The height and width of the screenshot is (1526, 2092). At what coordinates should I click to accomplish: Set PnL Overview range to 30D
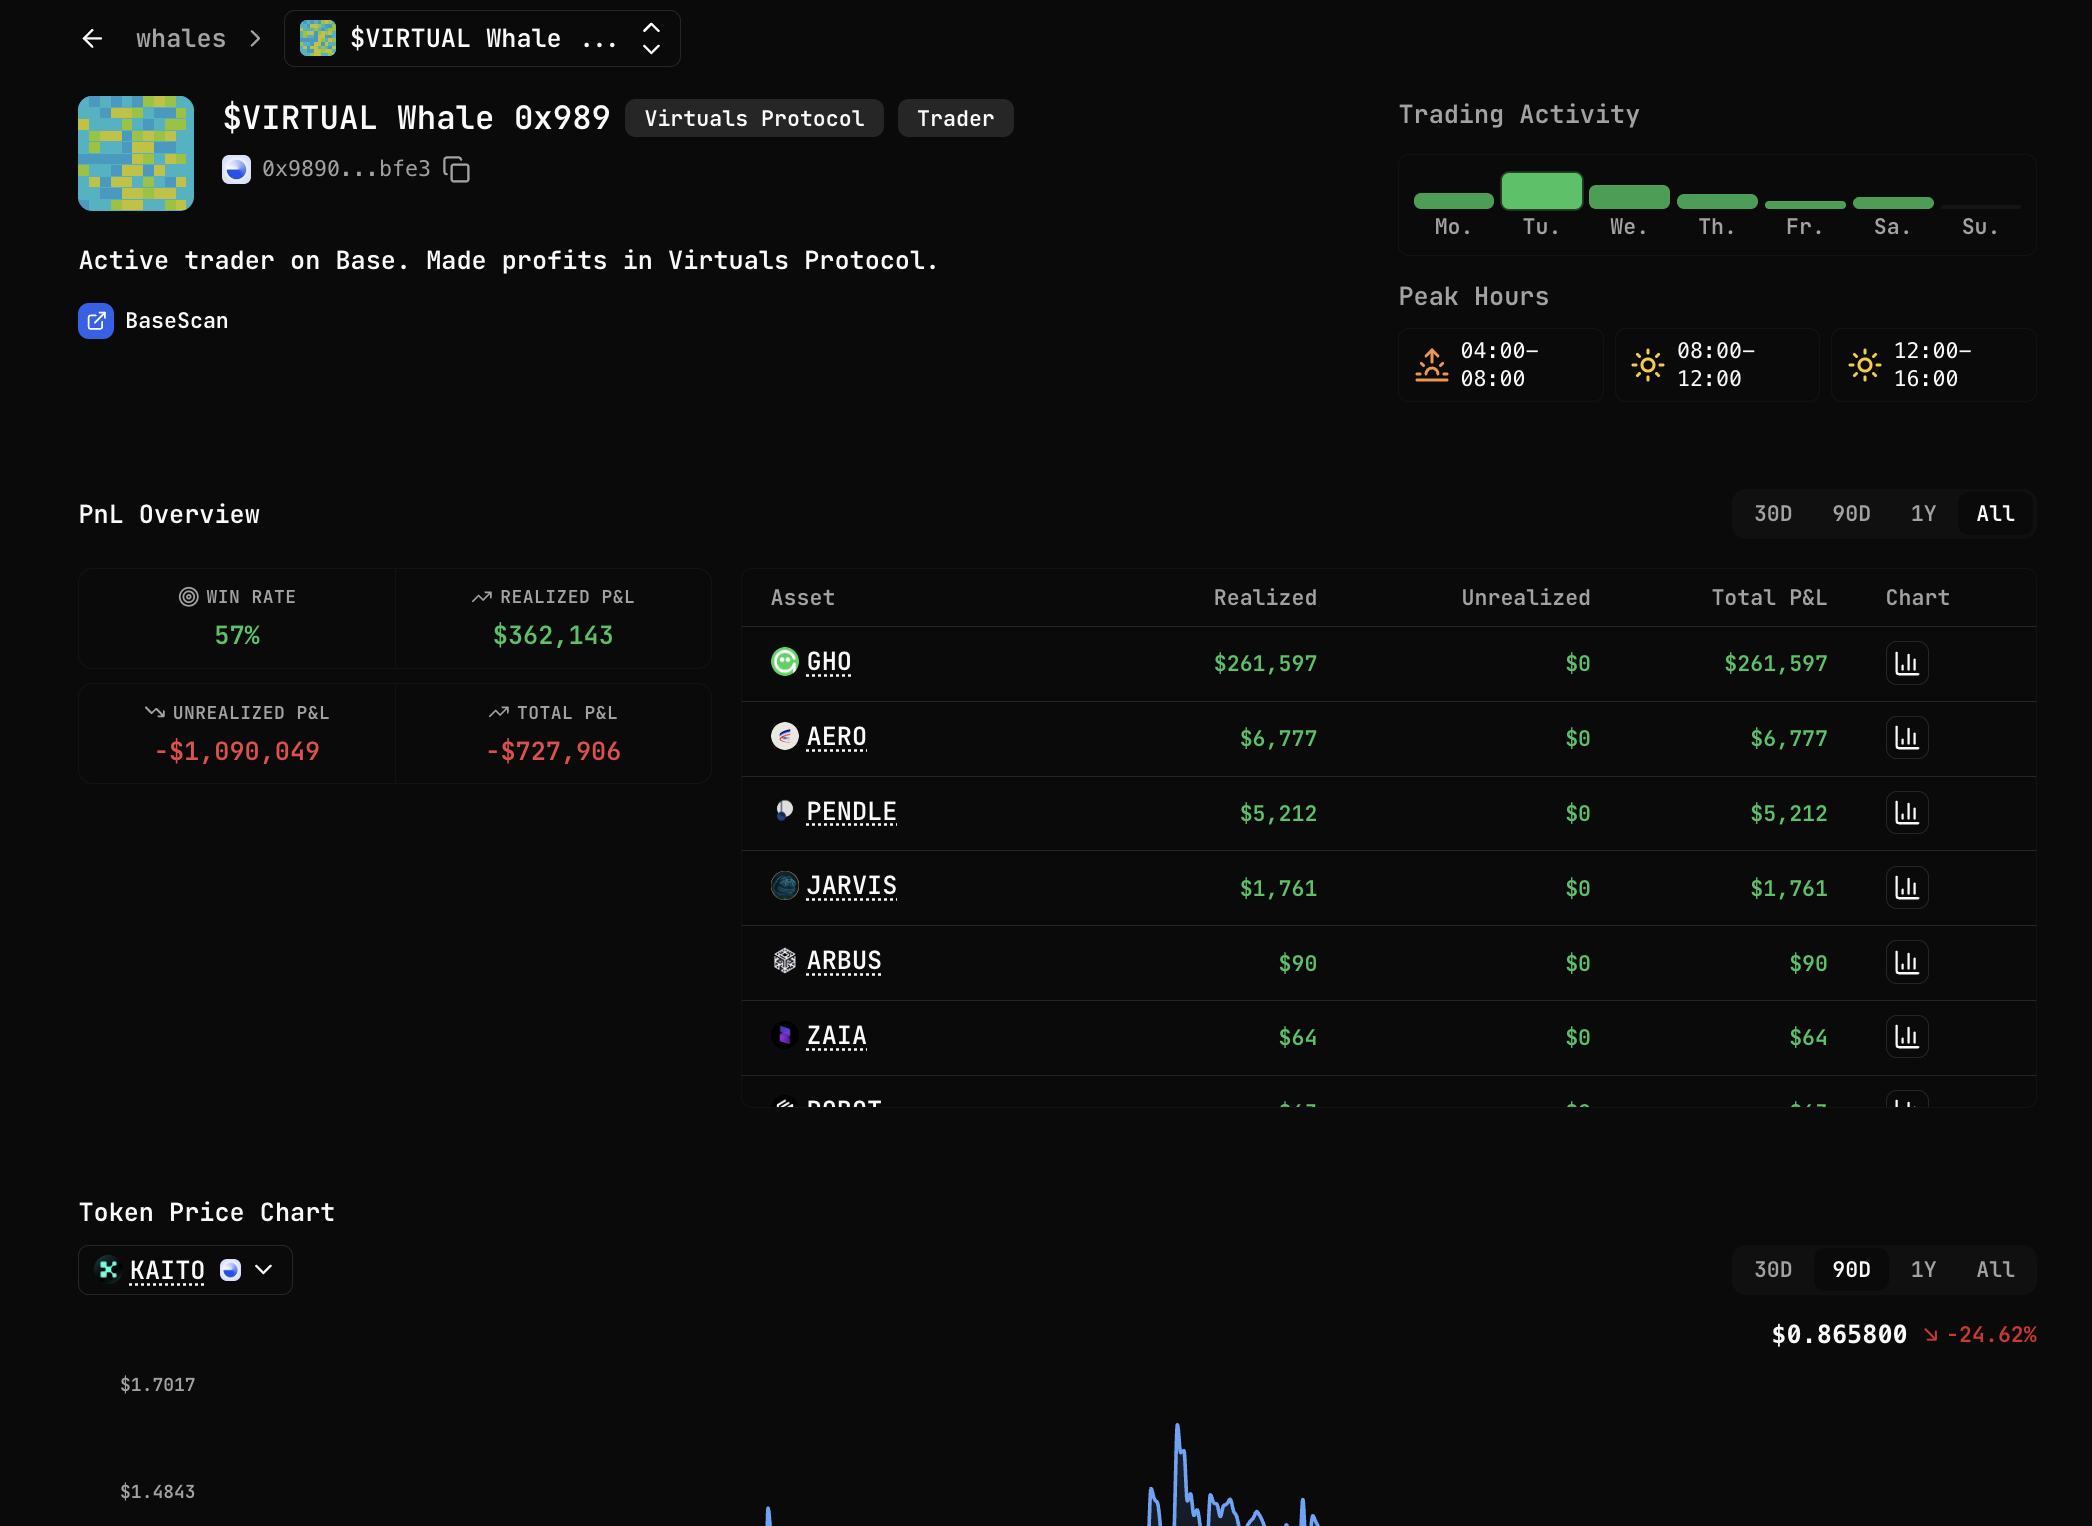1772,514
